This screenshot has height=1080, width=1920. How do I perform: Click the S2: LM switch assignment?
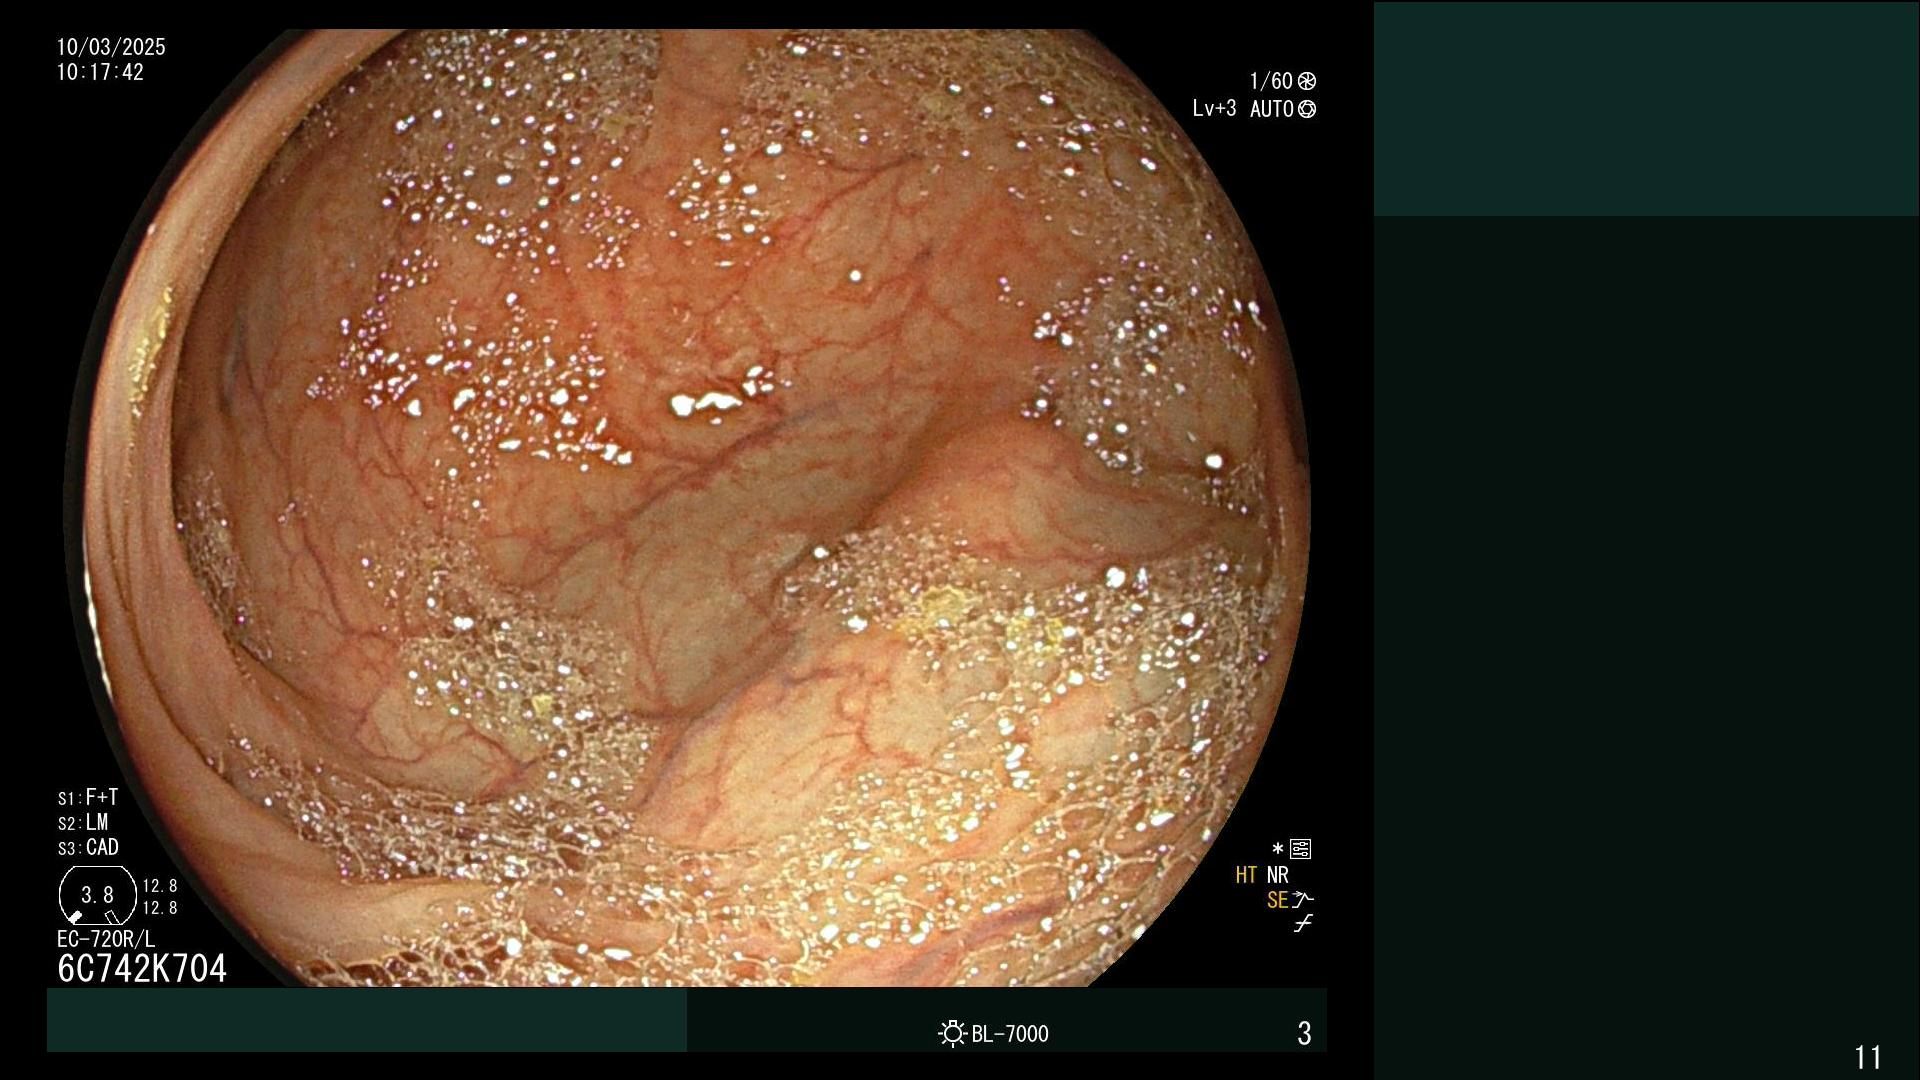83,822
